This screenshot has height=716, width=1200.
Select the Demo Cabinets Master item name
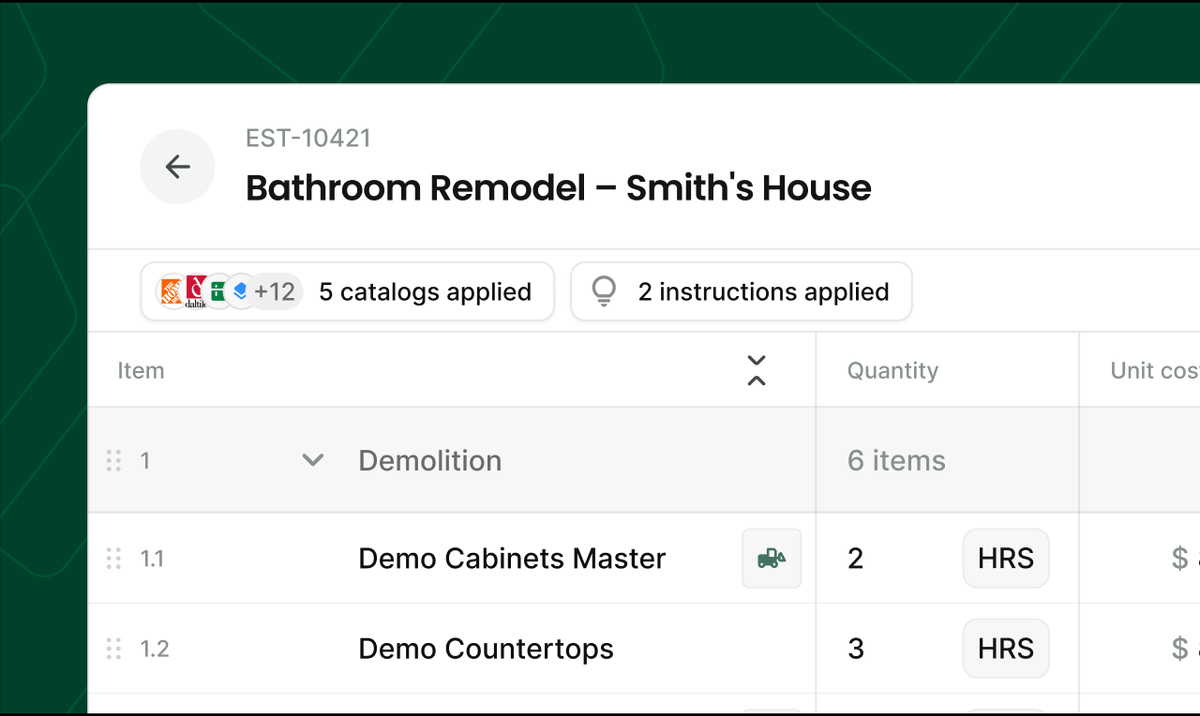512,558
